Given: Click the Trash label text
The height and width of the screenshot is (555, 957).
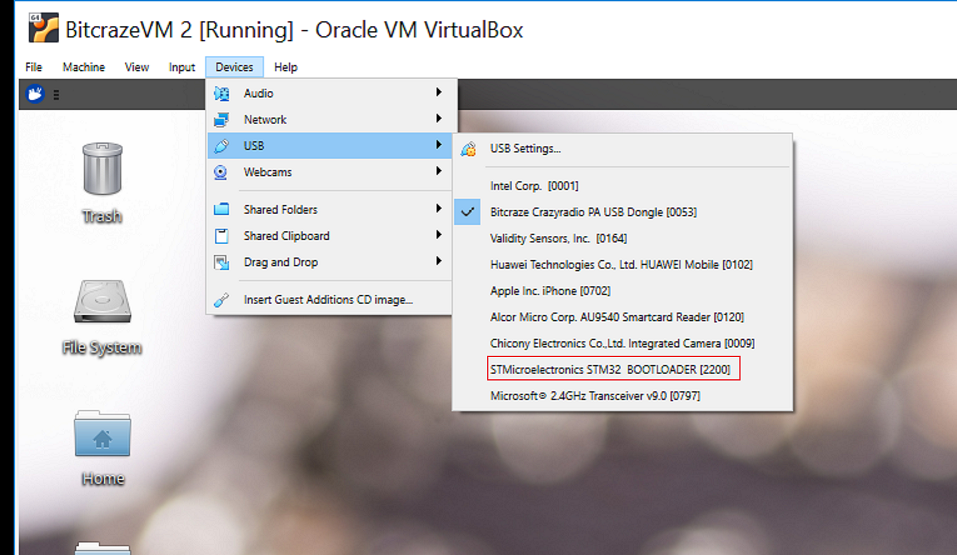Looking at the screenshot, I should click(x=102, y=216).
